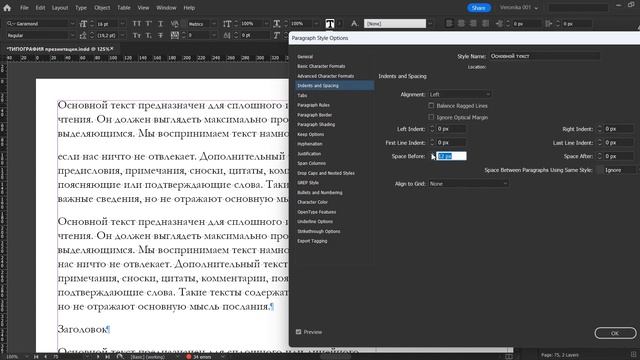Screen dimensions: 640x360
Task: Click the Style Name field Основной текст
Action: point(544,56)
